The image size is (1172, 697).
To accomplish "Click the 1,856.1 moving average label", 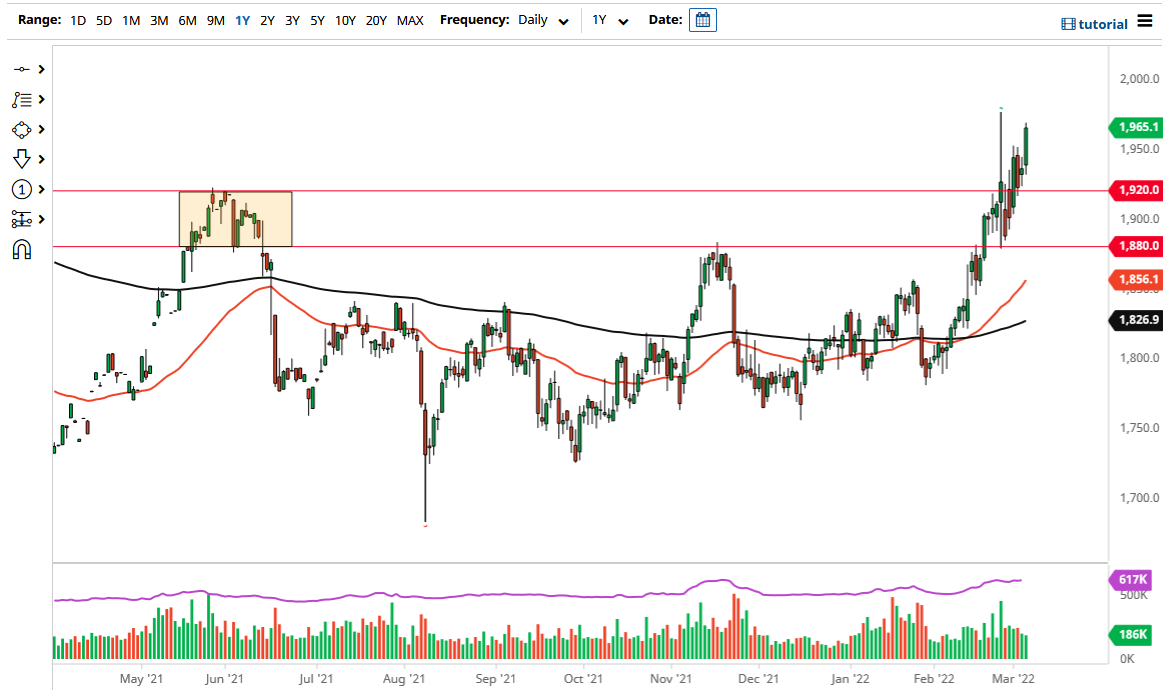I will [1136, 279].
